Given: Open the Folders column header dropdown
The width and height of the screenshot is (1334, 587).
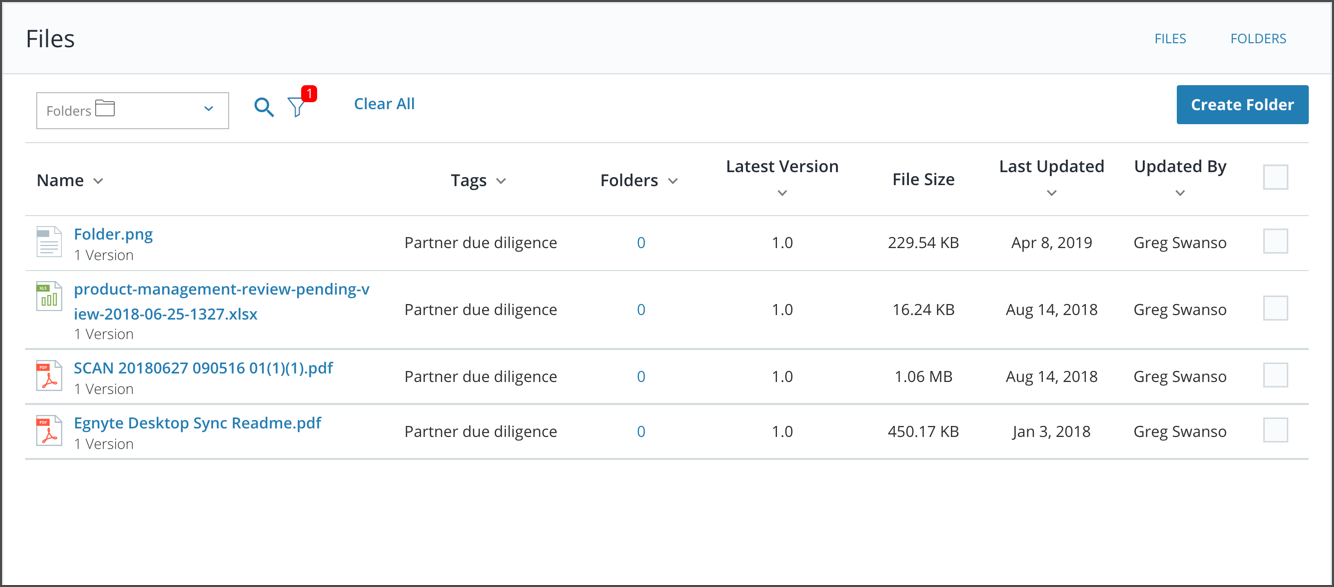Looking at the screenshot, I should tap(673, 181).
